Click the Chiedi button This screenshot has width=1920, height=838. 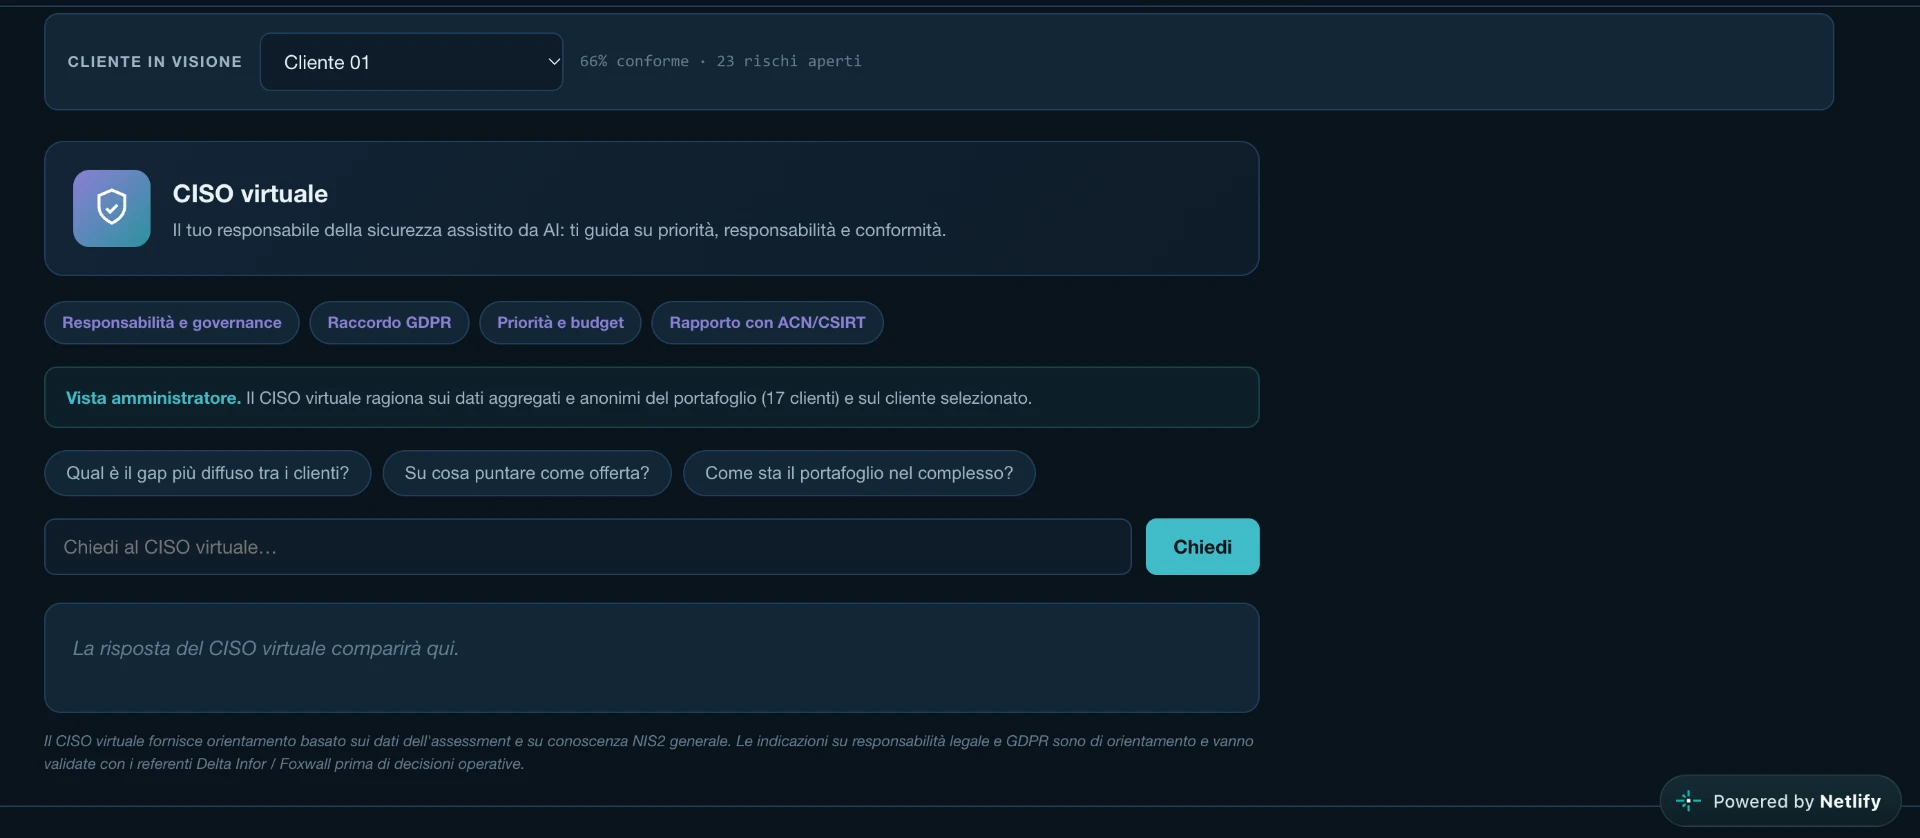[1202, 547]
